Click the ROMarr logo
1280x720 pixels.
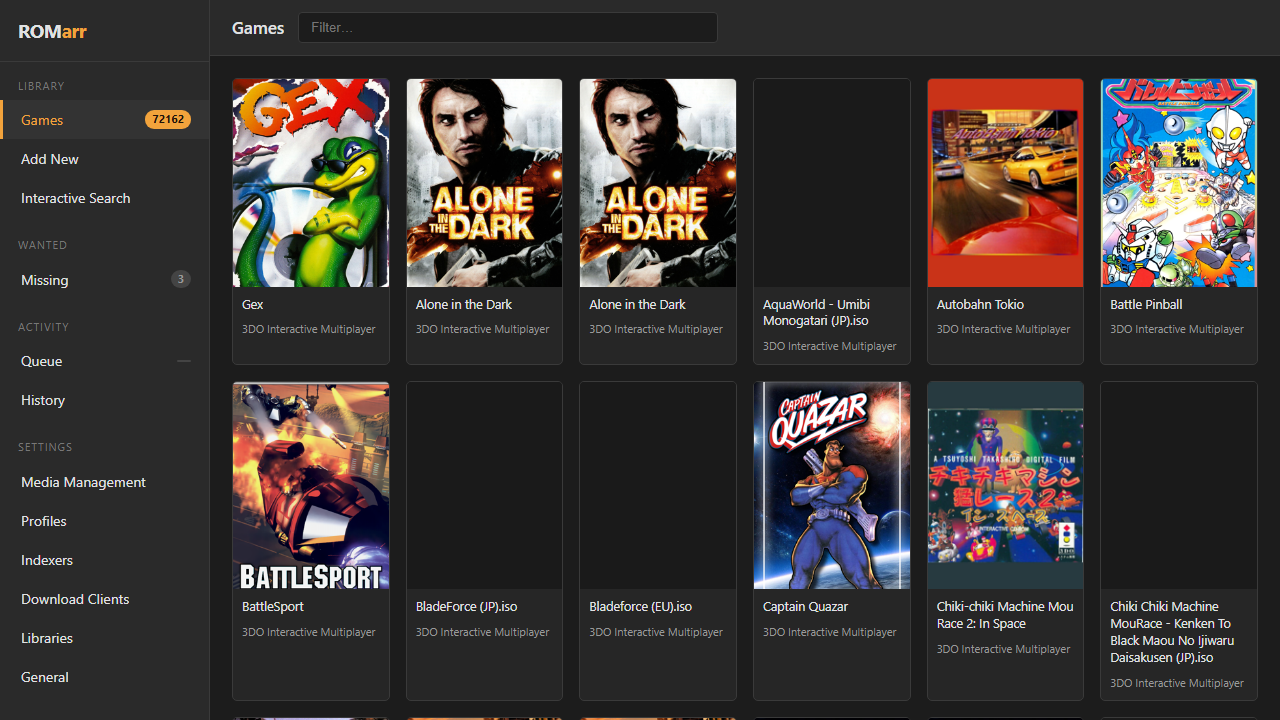53,31
